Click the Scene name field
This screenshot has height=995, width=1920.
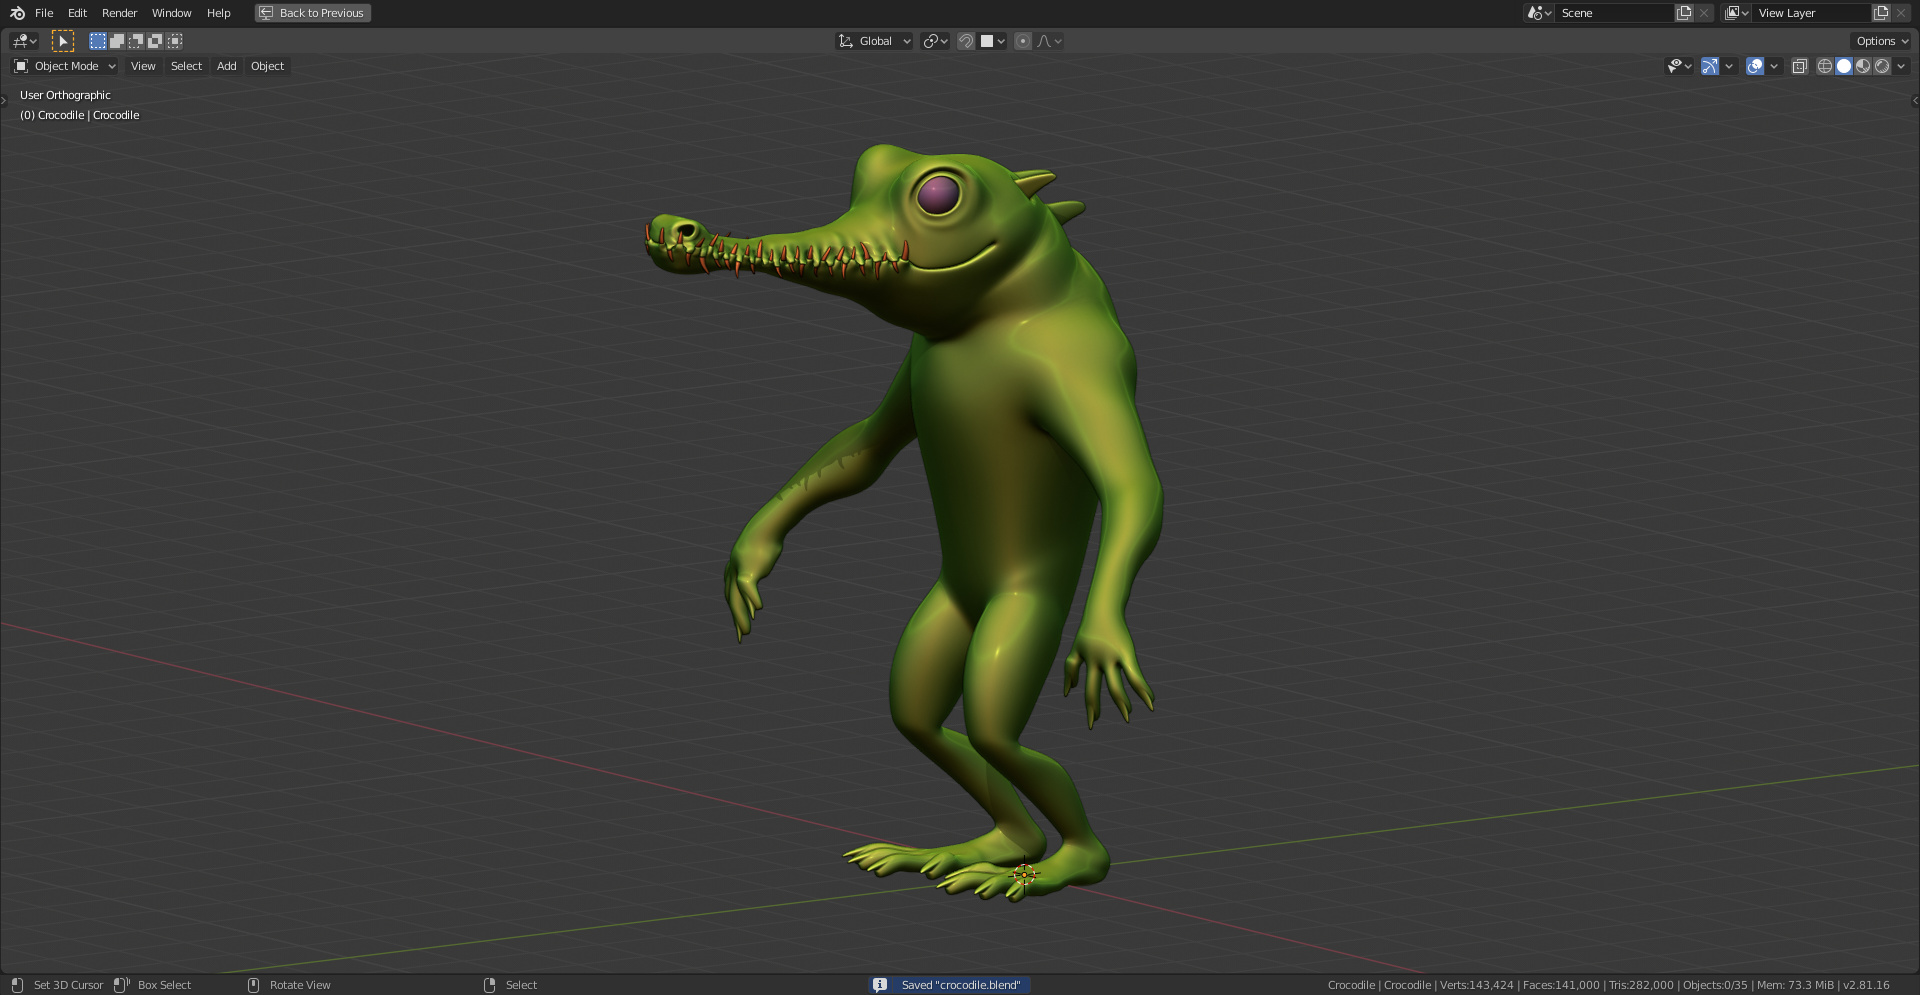pyautogui.click(x=1614, y=13)
